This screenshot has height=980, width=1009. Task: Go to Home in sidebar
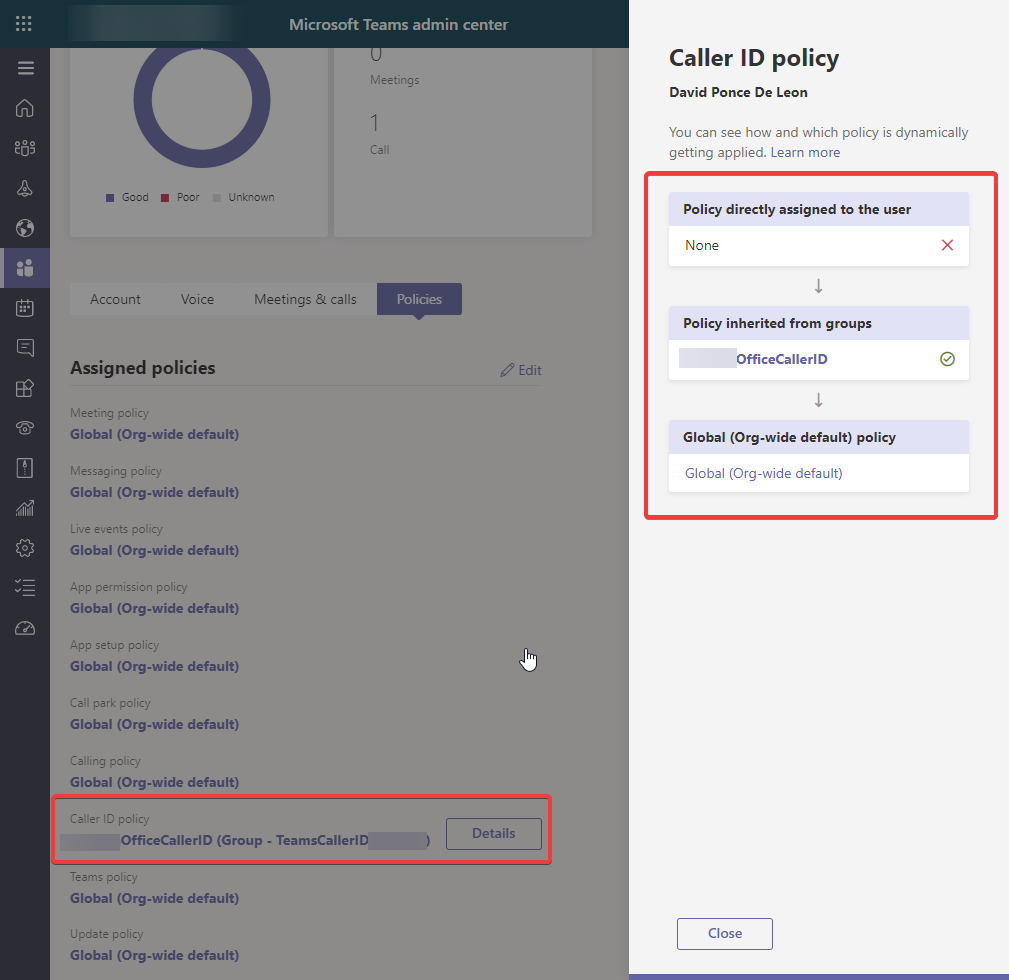[25, 108]
